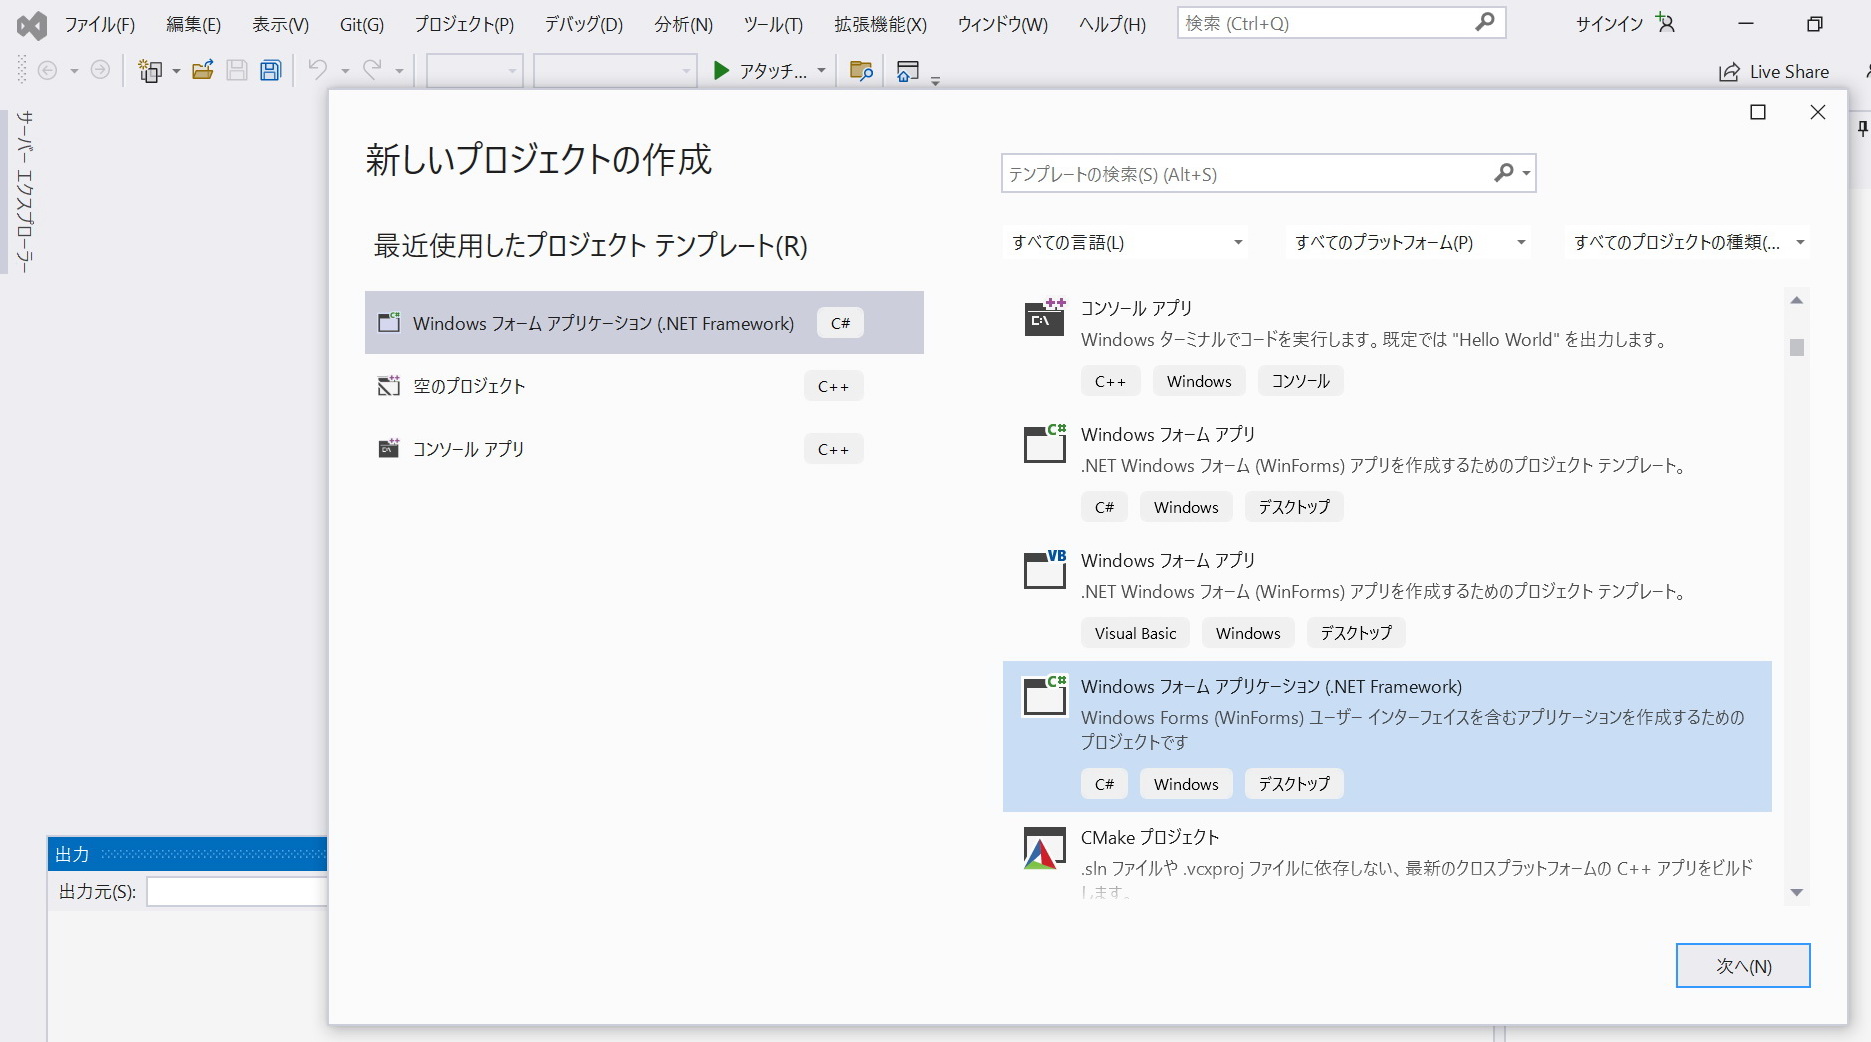Image resolution: width=1871 pixels, height=1042 pixels.
Task: Click the C++ console app template icon
Action: point(1045,317)
